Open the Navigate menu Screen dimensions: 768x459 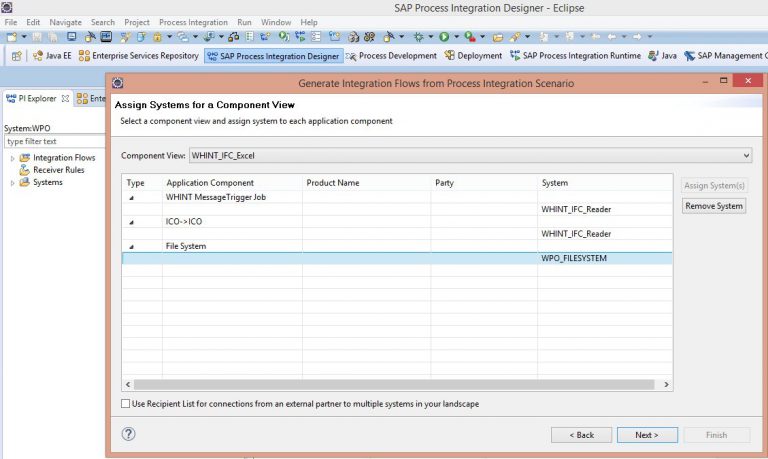tap(66, 23)
